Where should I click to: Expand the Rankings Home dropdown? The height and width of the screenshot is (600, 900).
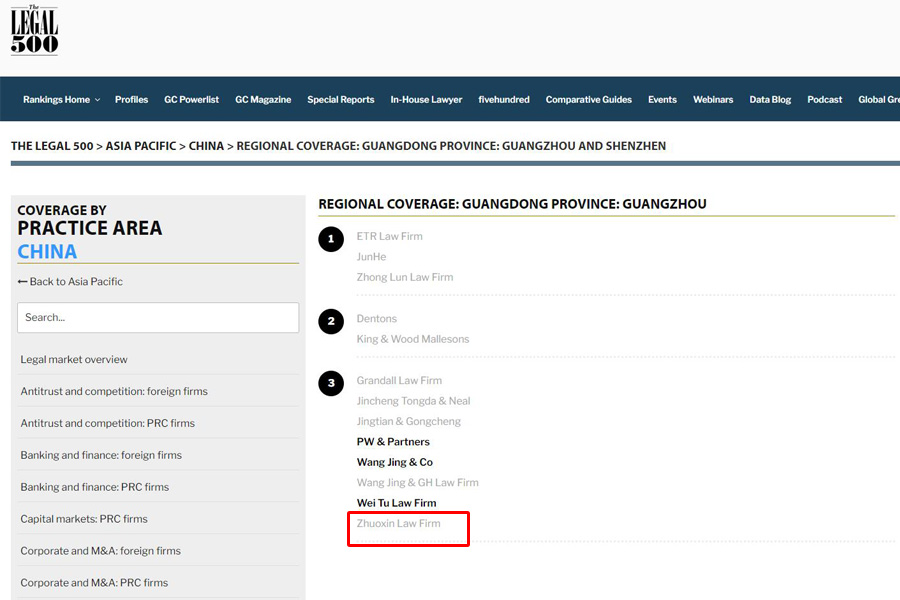point(61,99)
